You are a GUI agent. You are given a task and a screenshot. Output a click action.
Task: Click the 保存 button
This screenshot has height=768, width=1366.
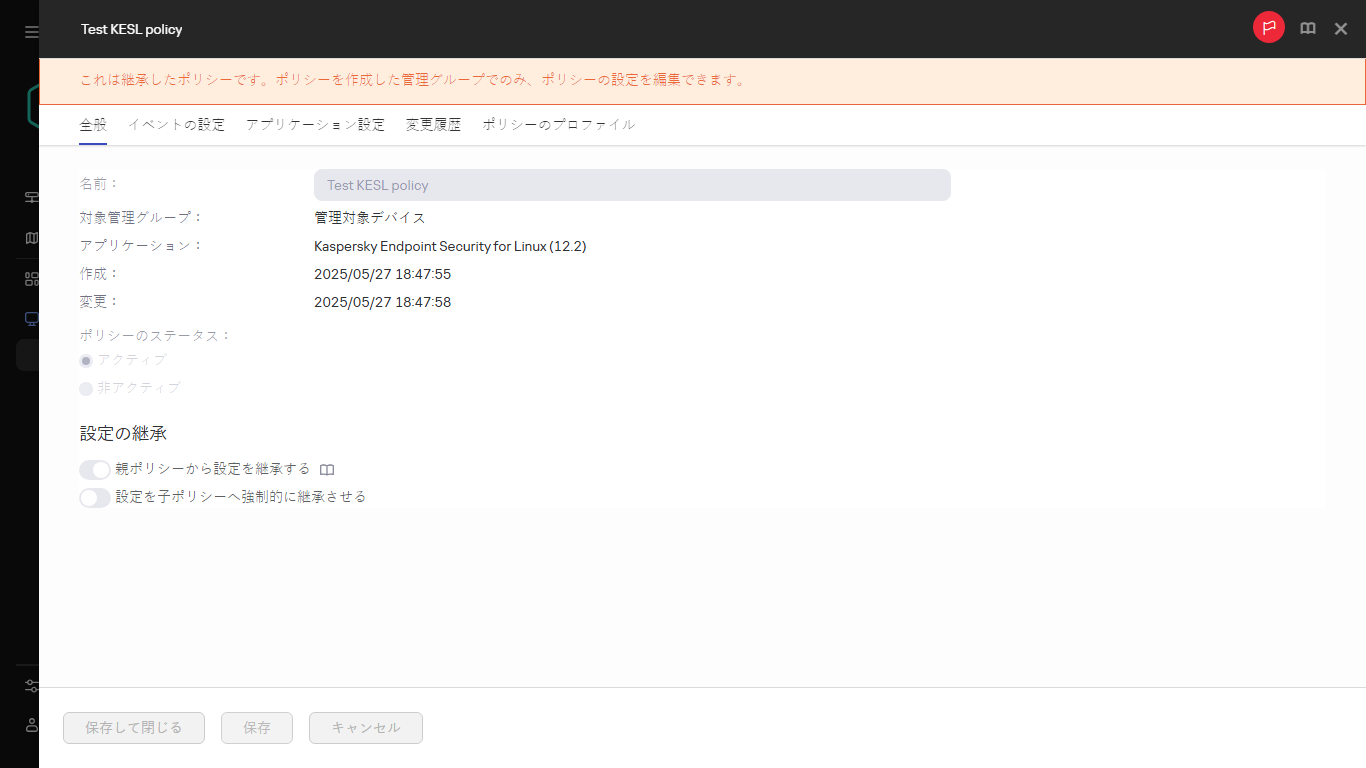click(x=257, y=728)
